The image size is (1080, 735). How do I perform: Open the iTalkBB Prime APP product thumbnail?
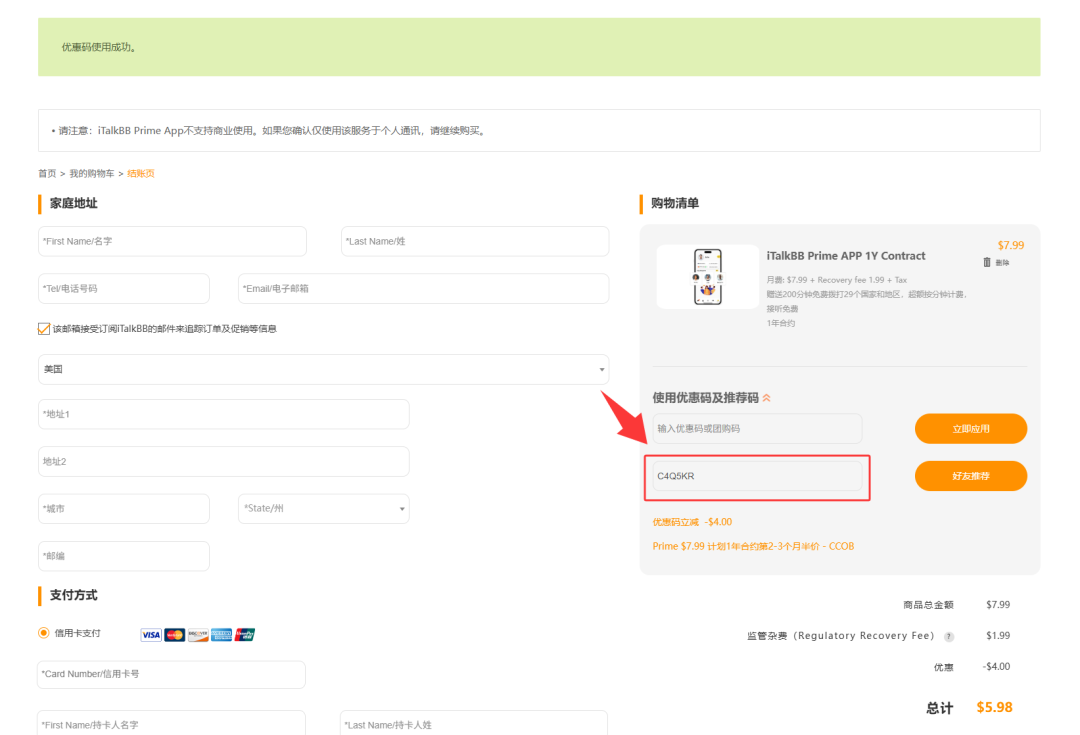click(x=707, y=277)
